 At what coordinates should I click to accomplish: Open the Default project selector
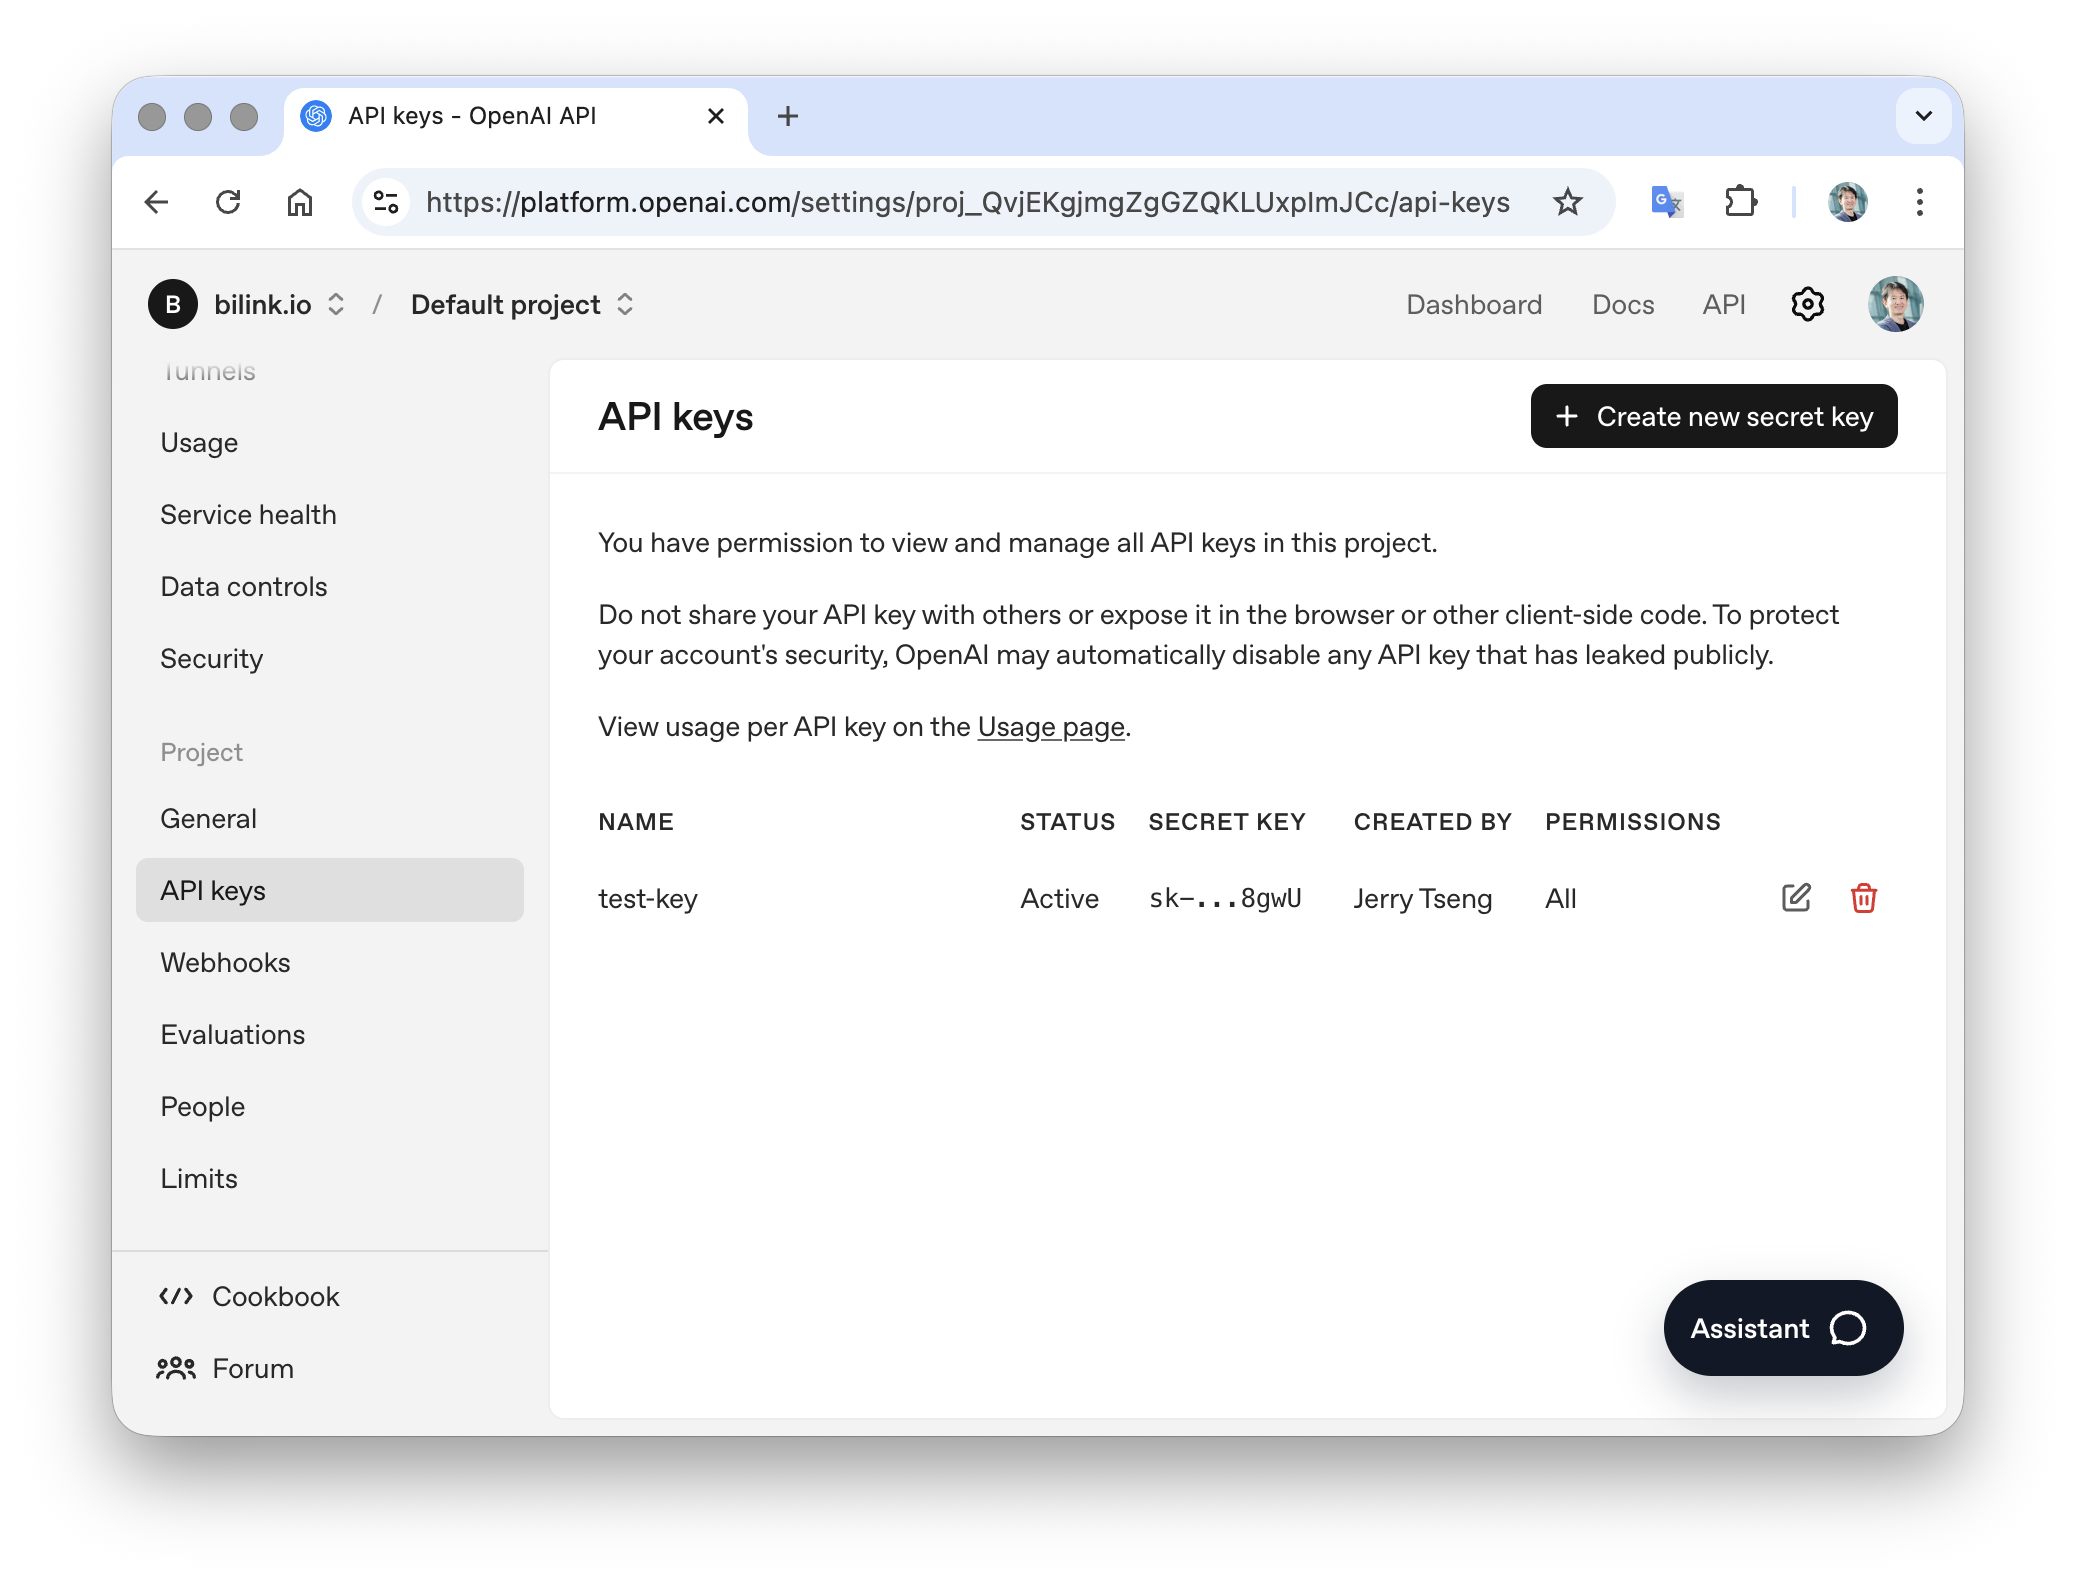click(x=522, y=304)
